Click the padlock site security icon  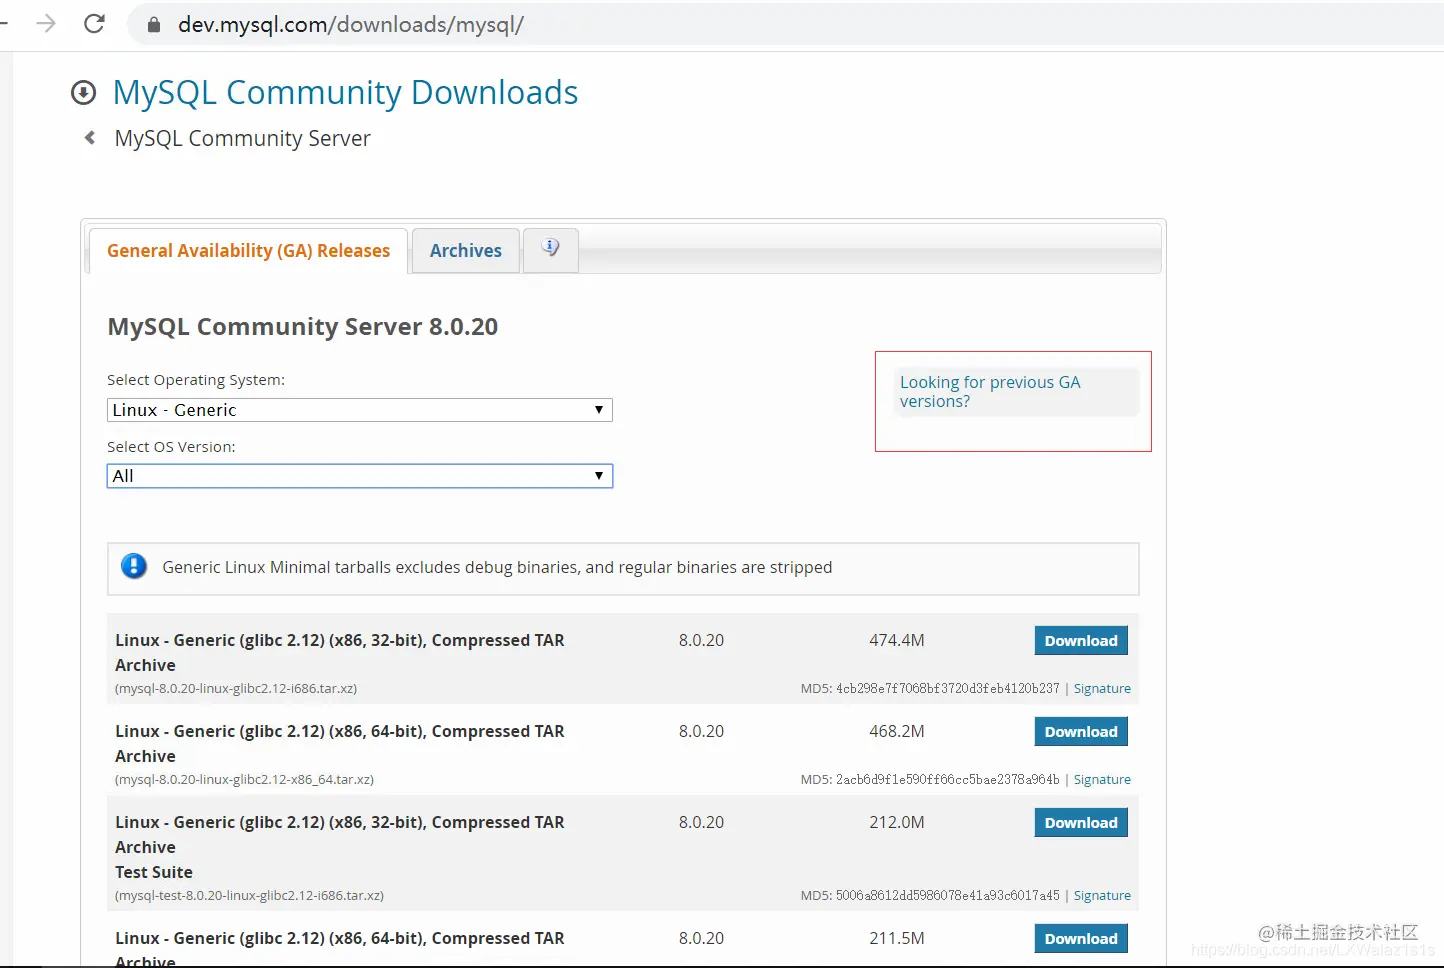click(x=154, y=25)
